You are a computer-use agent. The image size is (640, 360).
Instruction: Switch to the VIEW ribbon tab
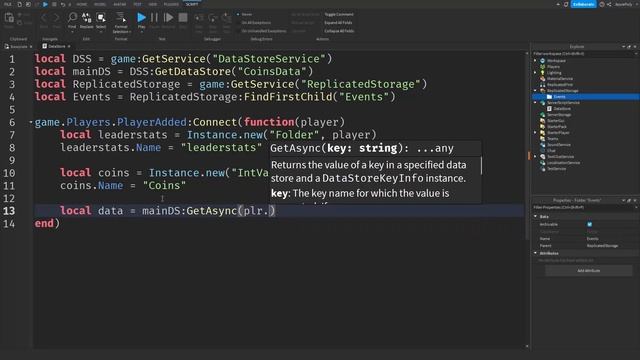[x=153, y=4]
